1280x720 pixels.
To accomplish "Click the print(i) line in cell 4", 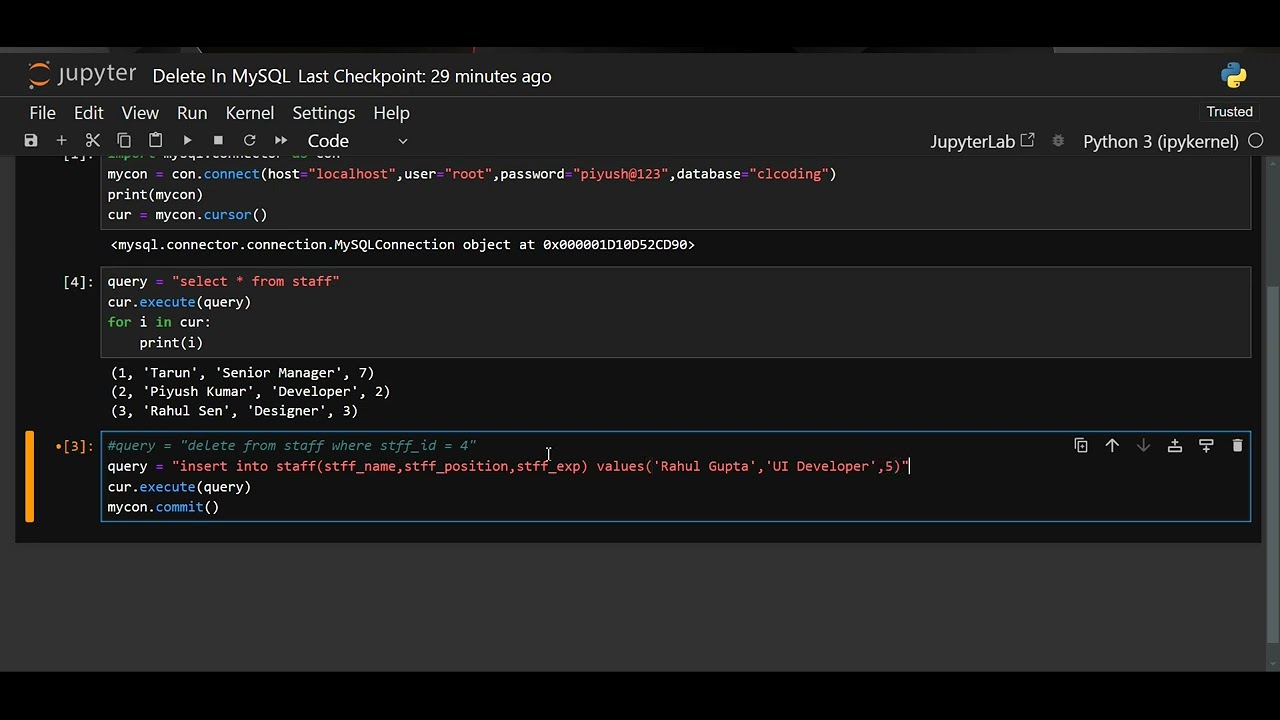I will (x=171, y=342).
